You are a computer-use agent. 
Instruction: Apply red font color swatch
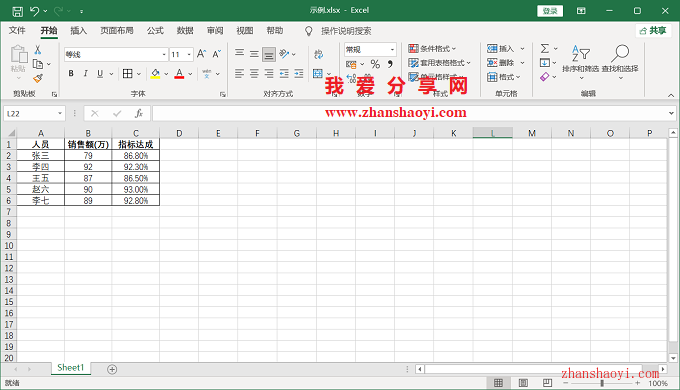tap(179, 74)
